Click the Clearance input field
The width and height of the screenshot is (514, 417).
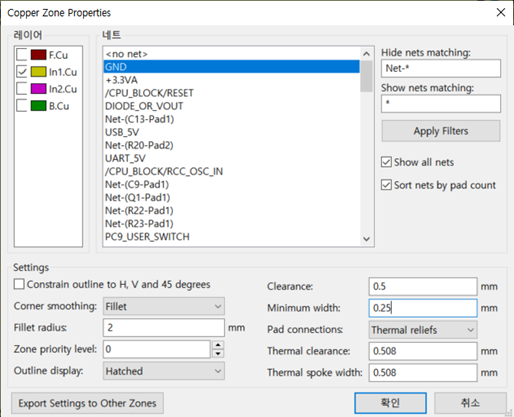423,286
